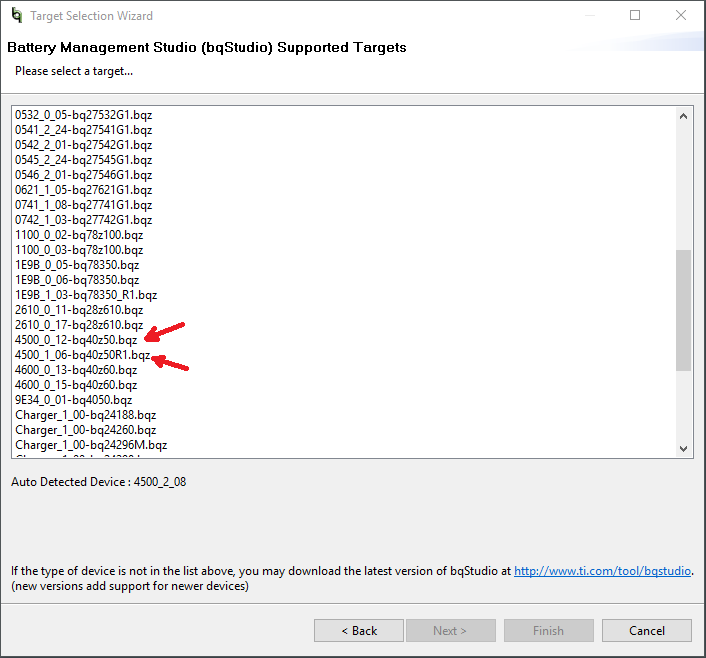Select 4500_1_06-bq40z50R1.bqz target
Screen dimensions: 706x658
point(82,355)
